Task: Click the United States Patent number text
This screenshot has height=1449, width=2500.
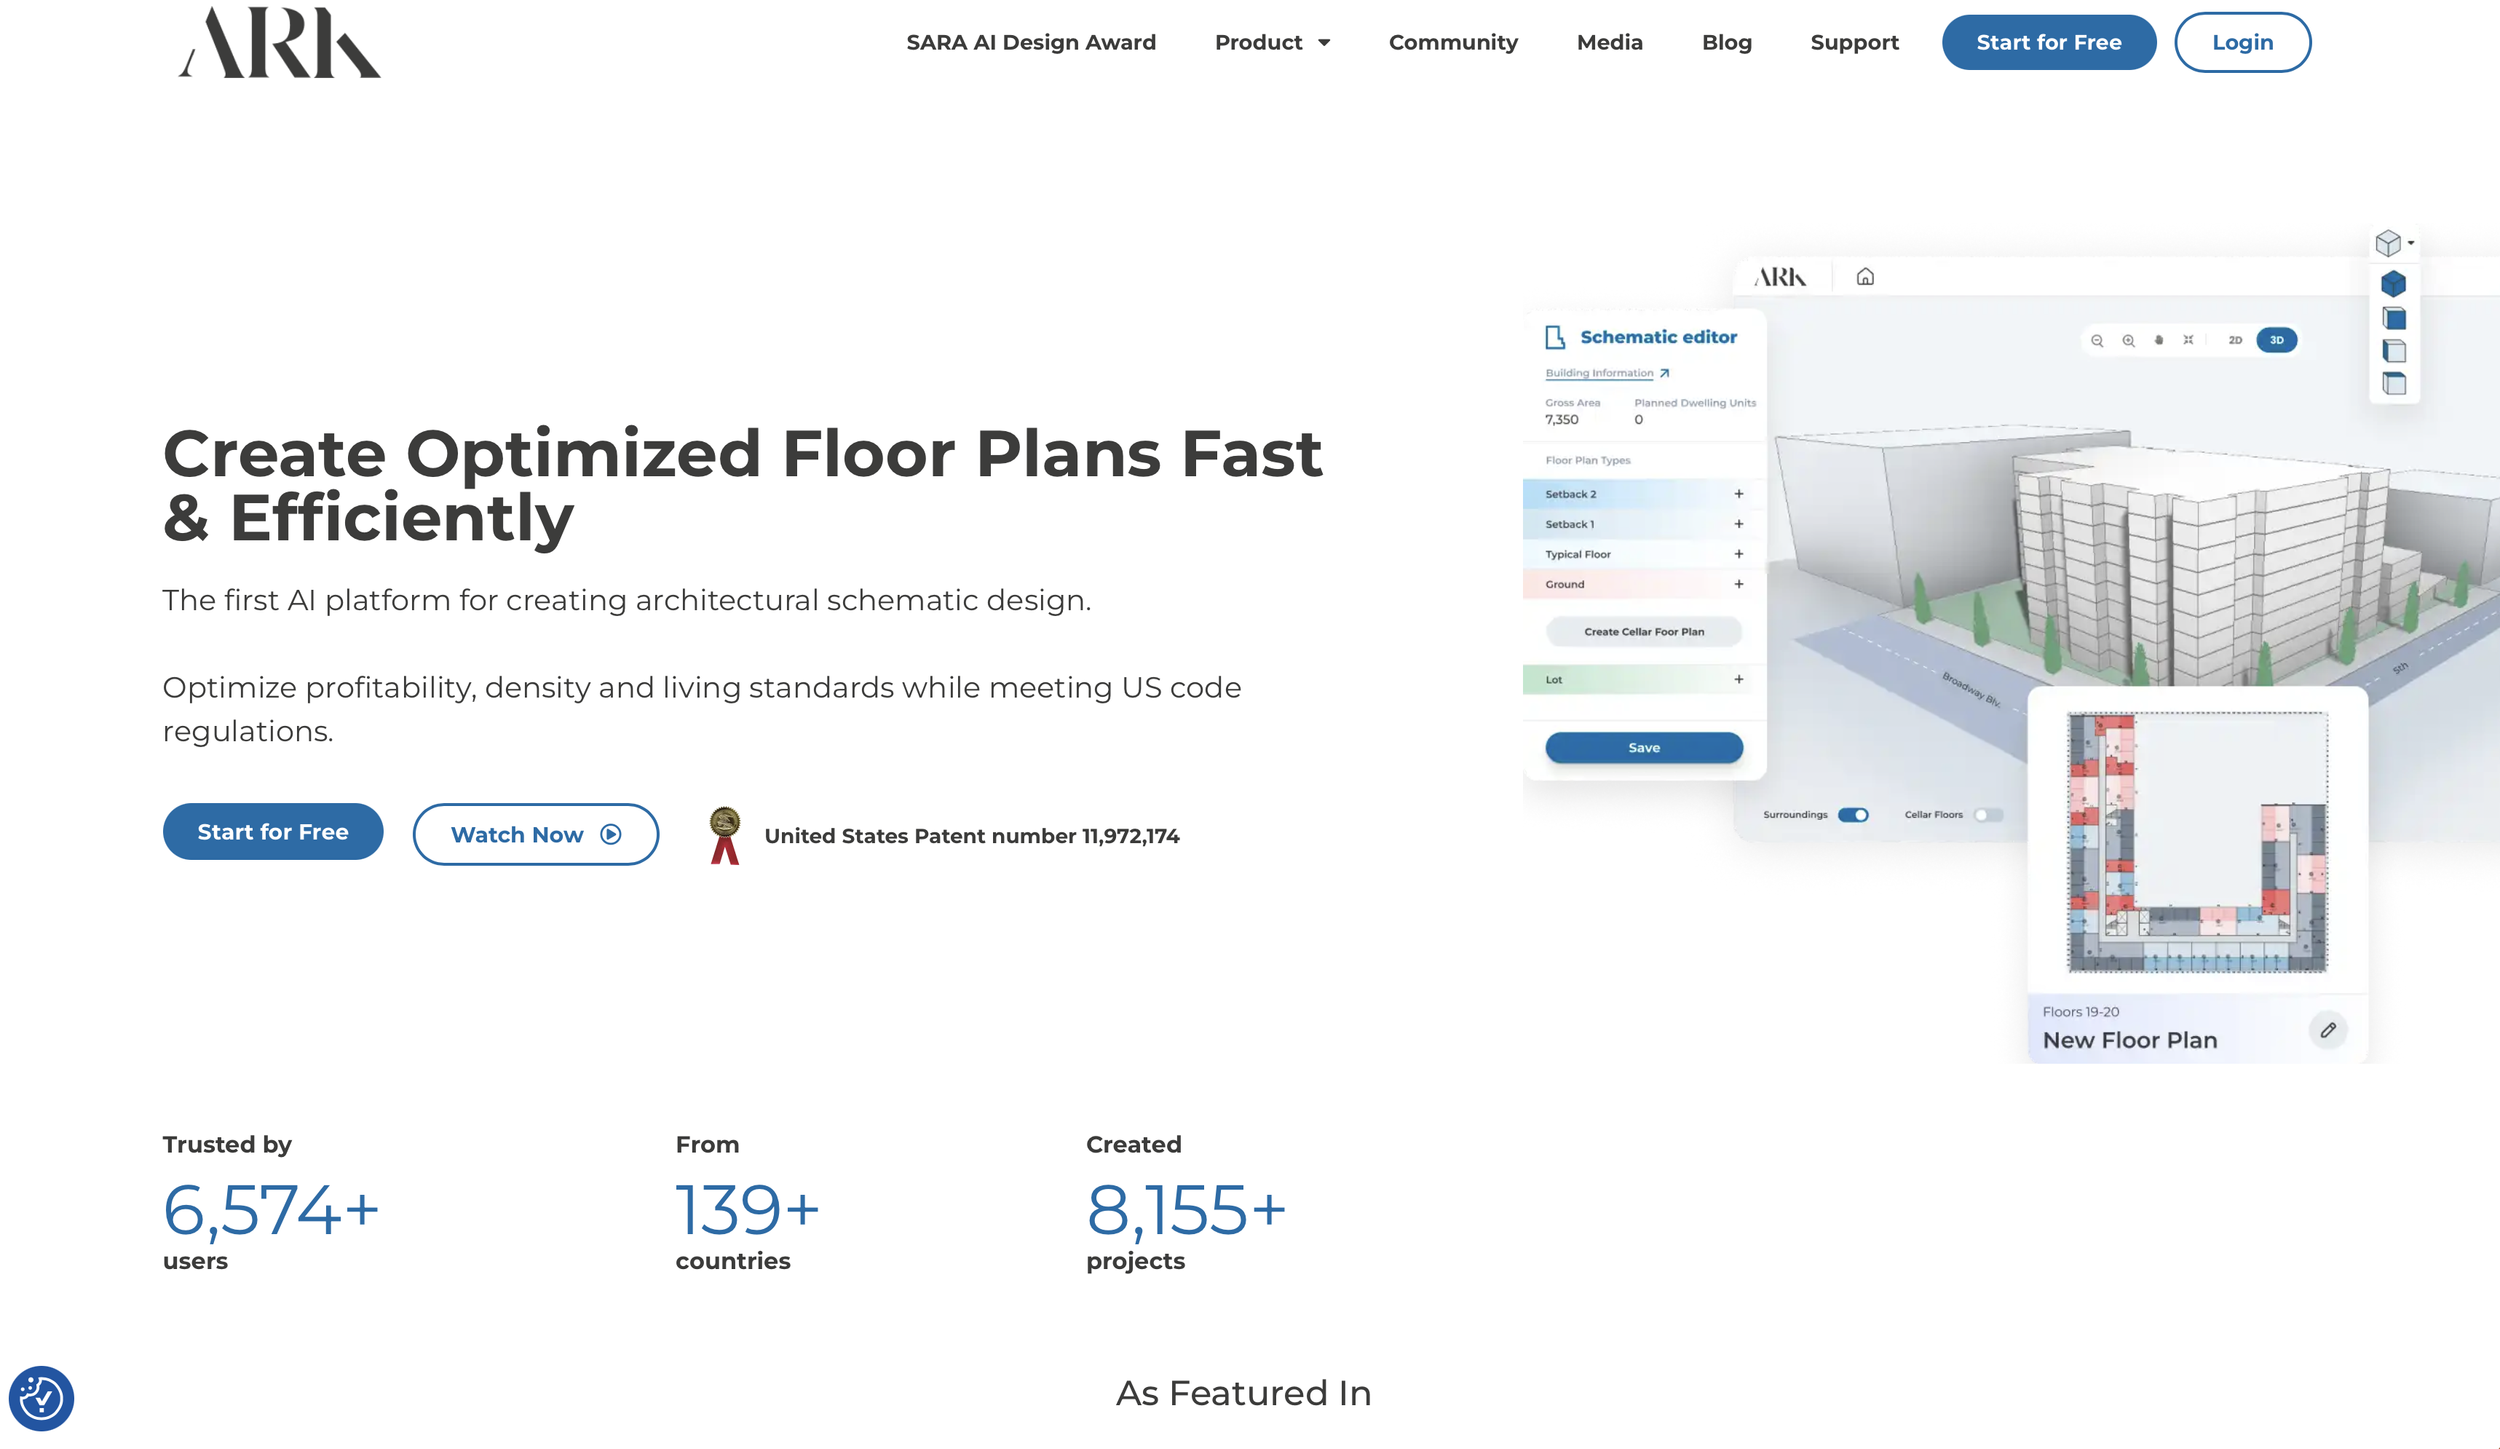Action: pos(972,836)
